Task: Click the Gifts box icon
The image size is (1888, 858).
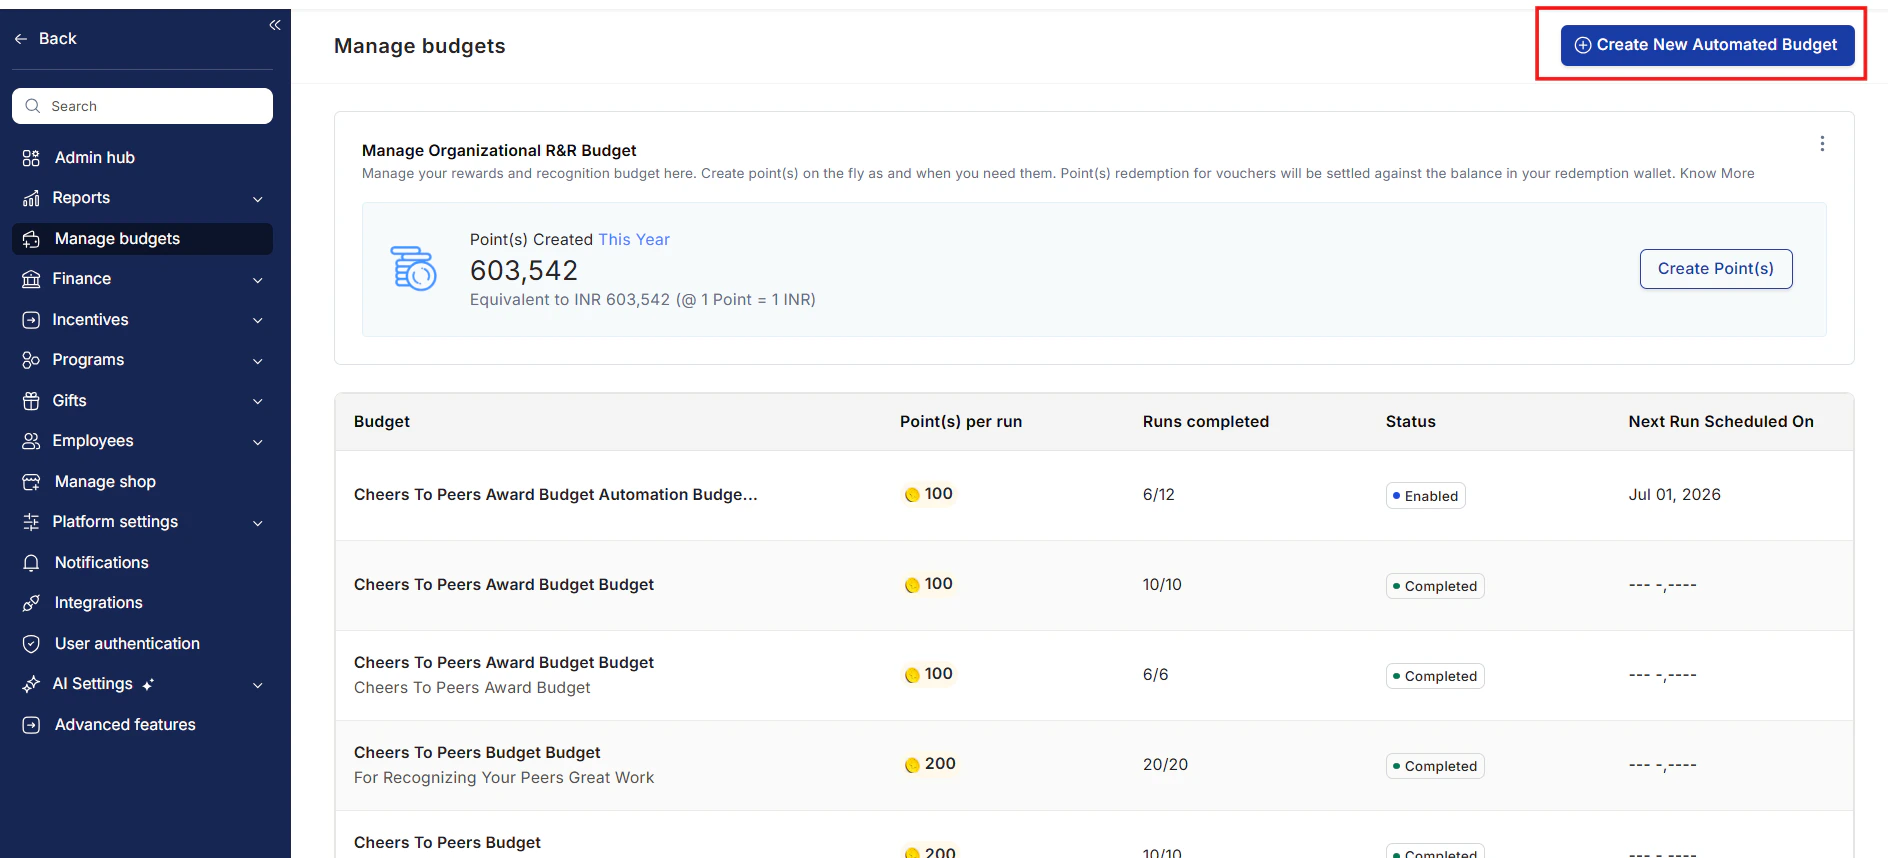Action: pyautogui.click(x=31, y=401)
